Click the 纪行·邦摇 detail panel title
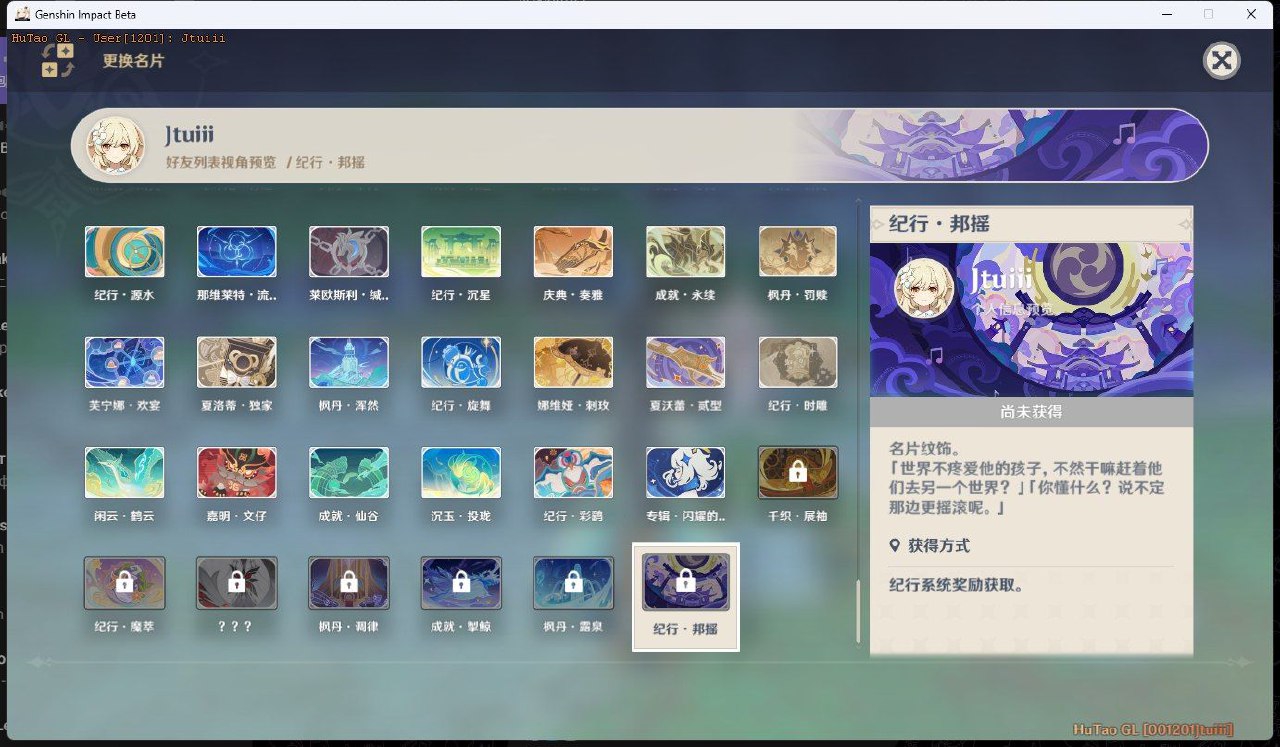 tap(939, 224)
